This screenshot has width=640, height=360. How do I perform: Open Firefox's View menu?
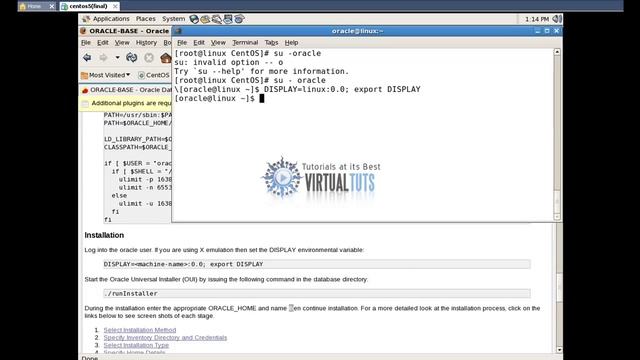122,42
